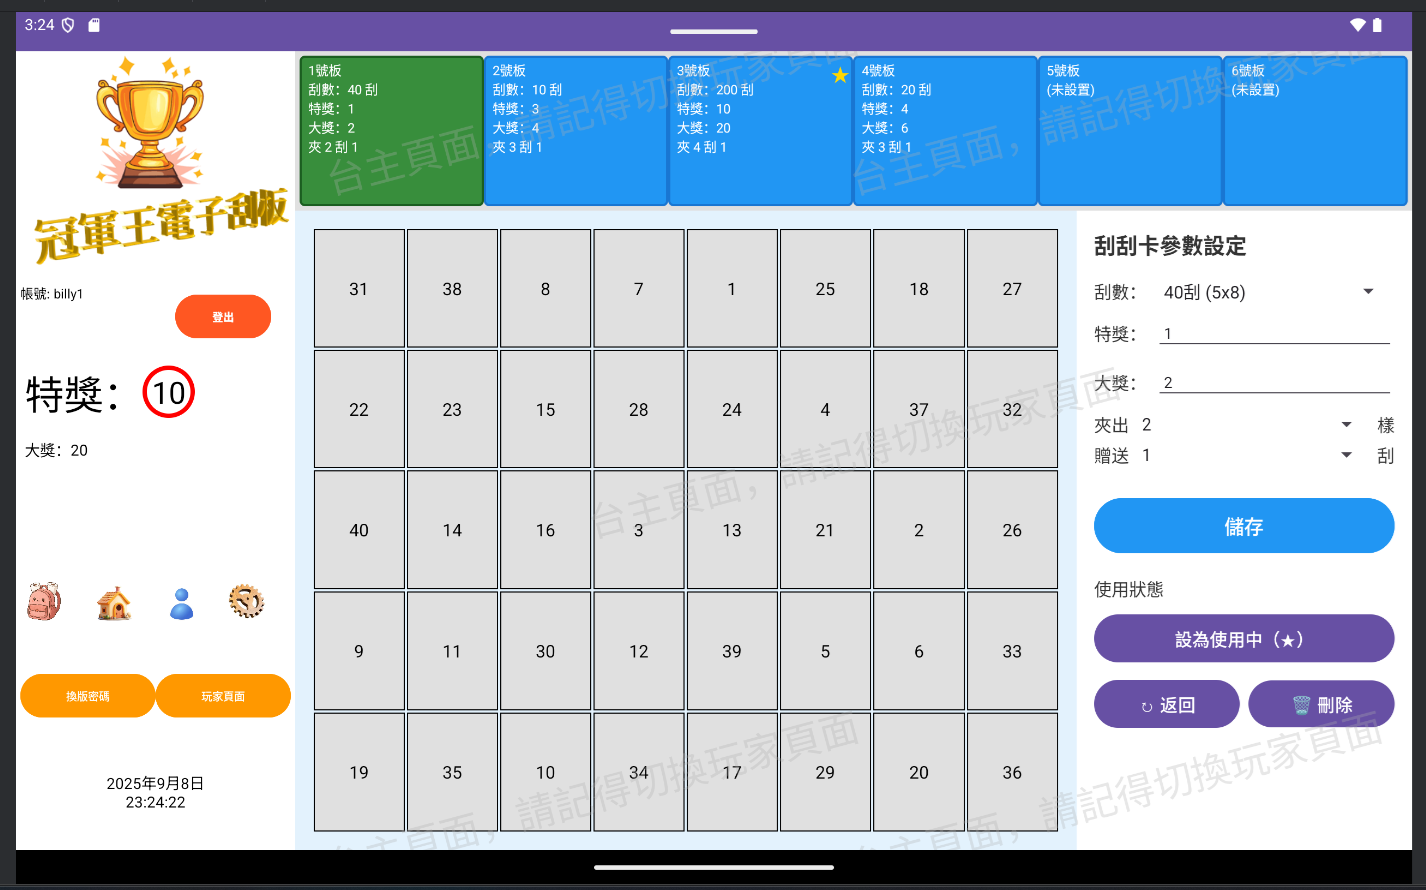Open the backpack icon in the sidebar
This screenshot has width=1426, height=890.
pyautogui.click(x=44, y=601)
